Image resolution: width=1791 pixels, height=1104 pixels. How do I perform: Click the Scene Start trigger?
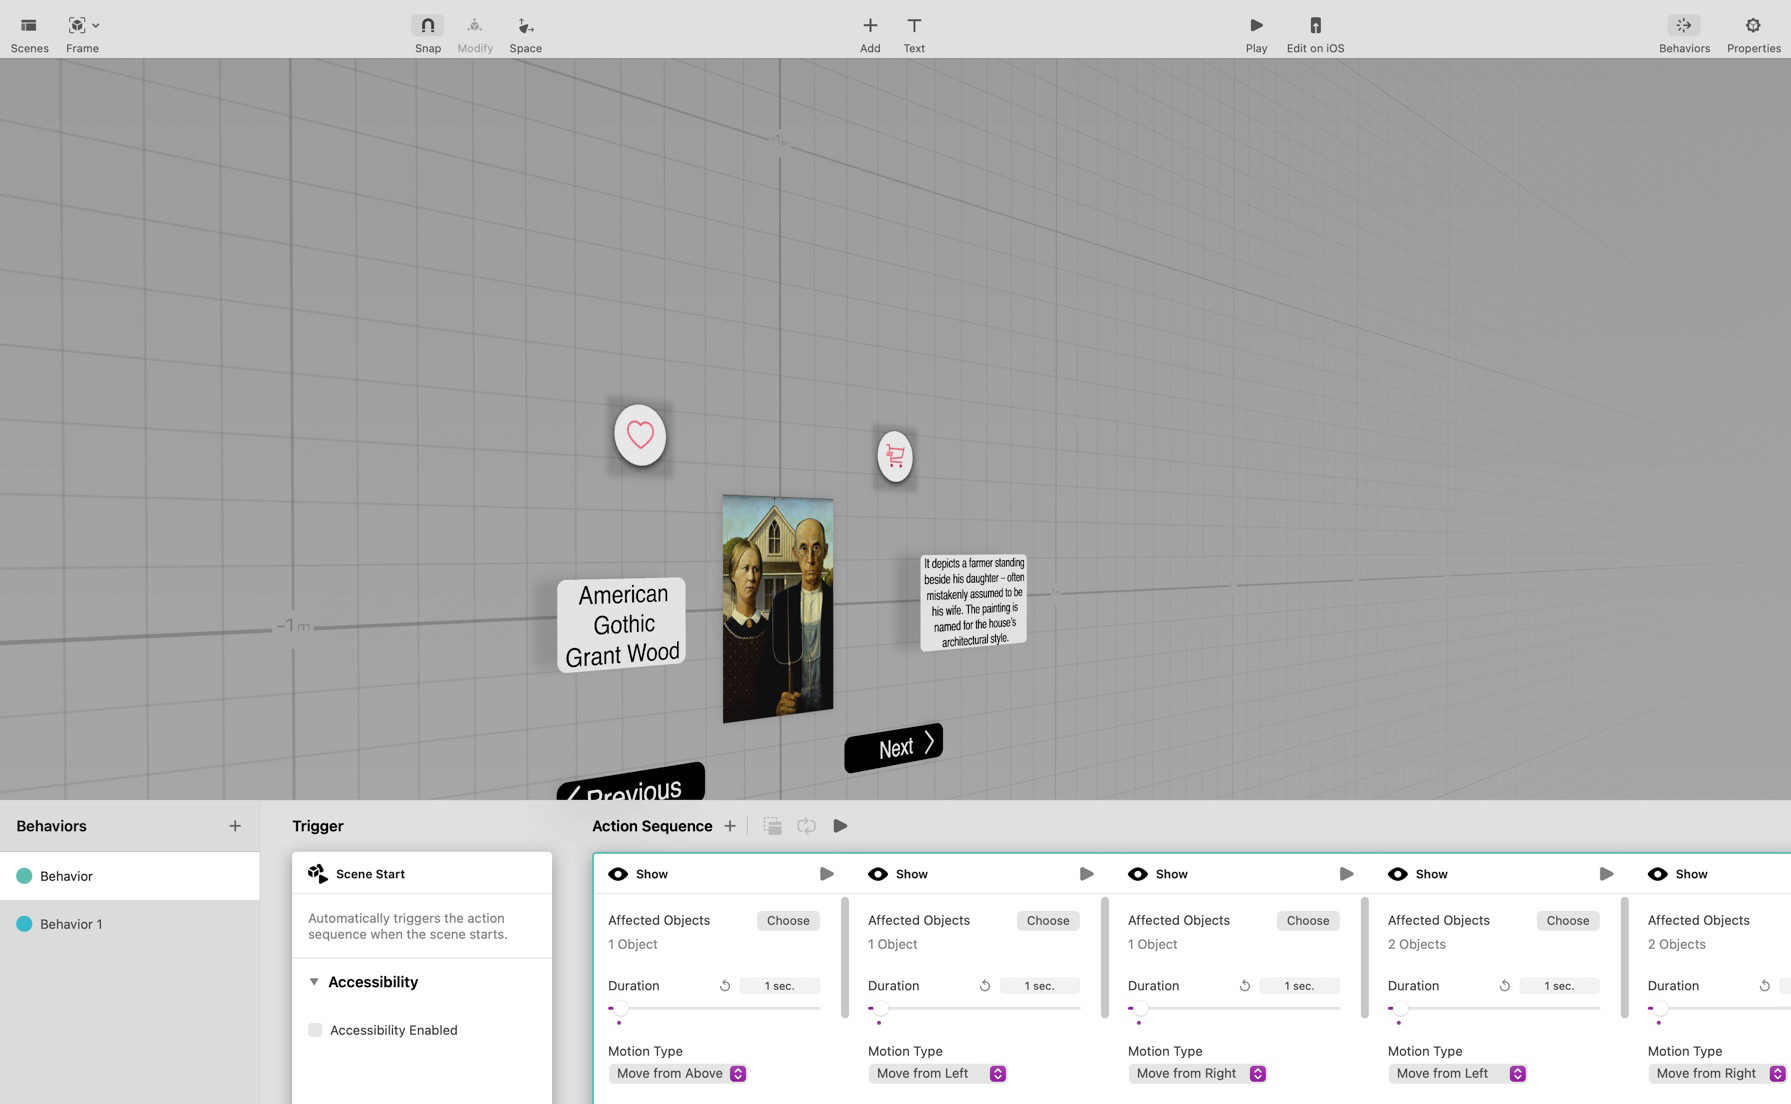coord(422,874)
